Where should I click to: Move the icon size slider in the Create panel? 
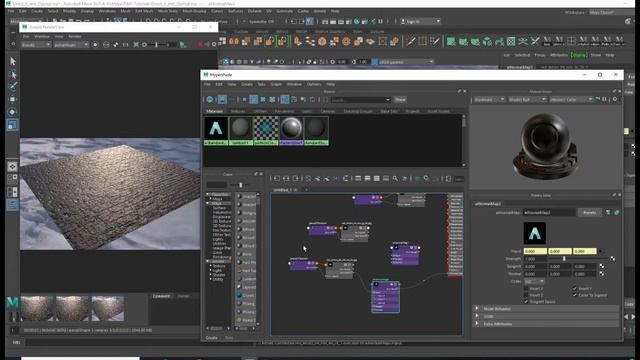point(241,185)
